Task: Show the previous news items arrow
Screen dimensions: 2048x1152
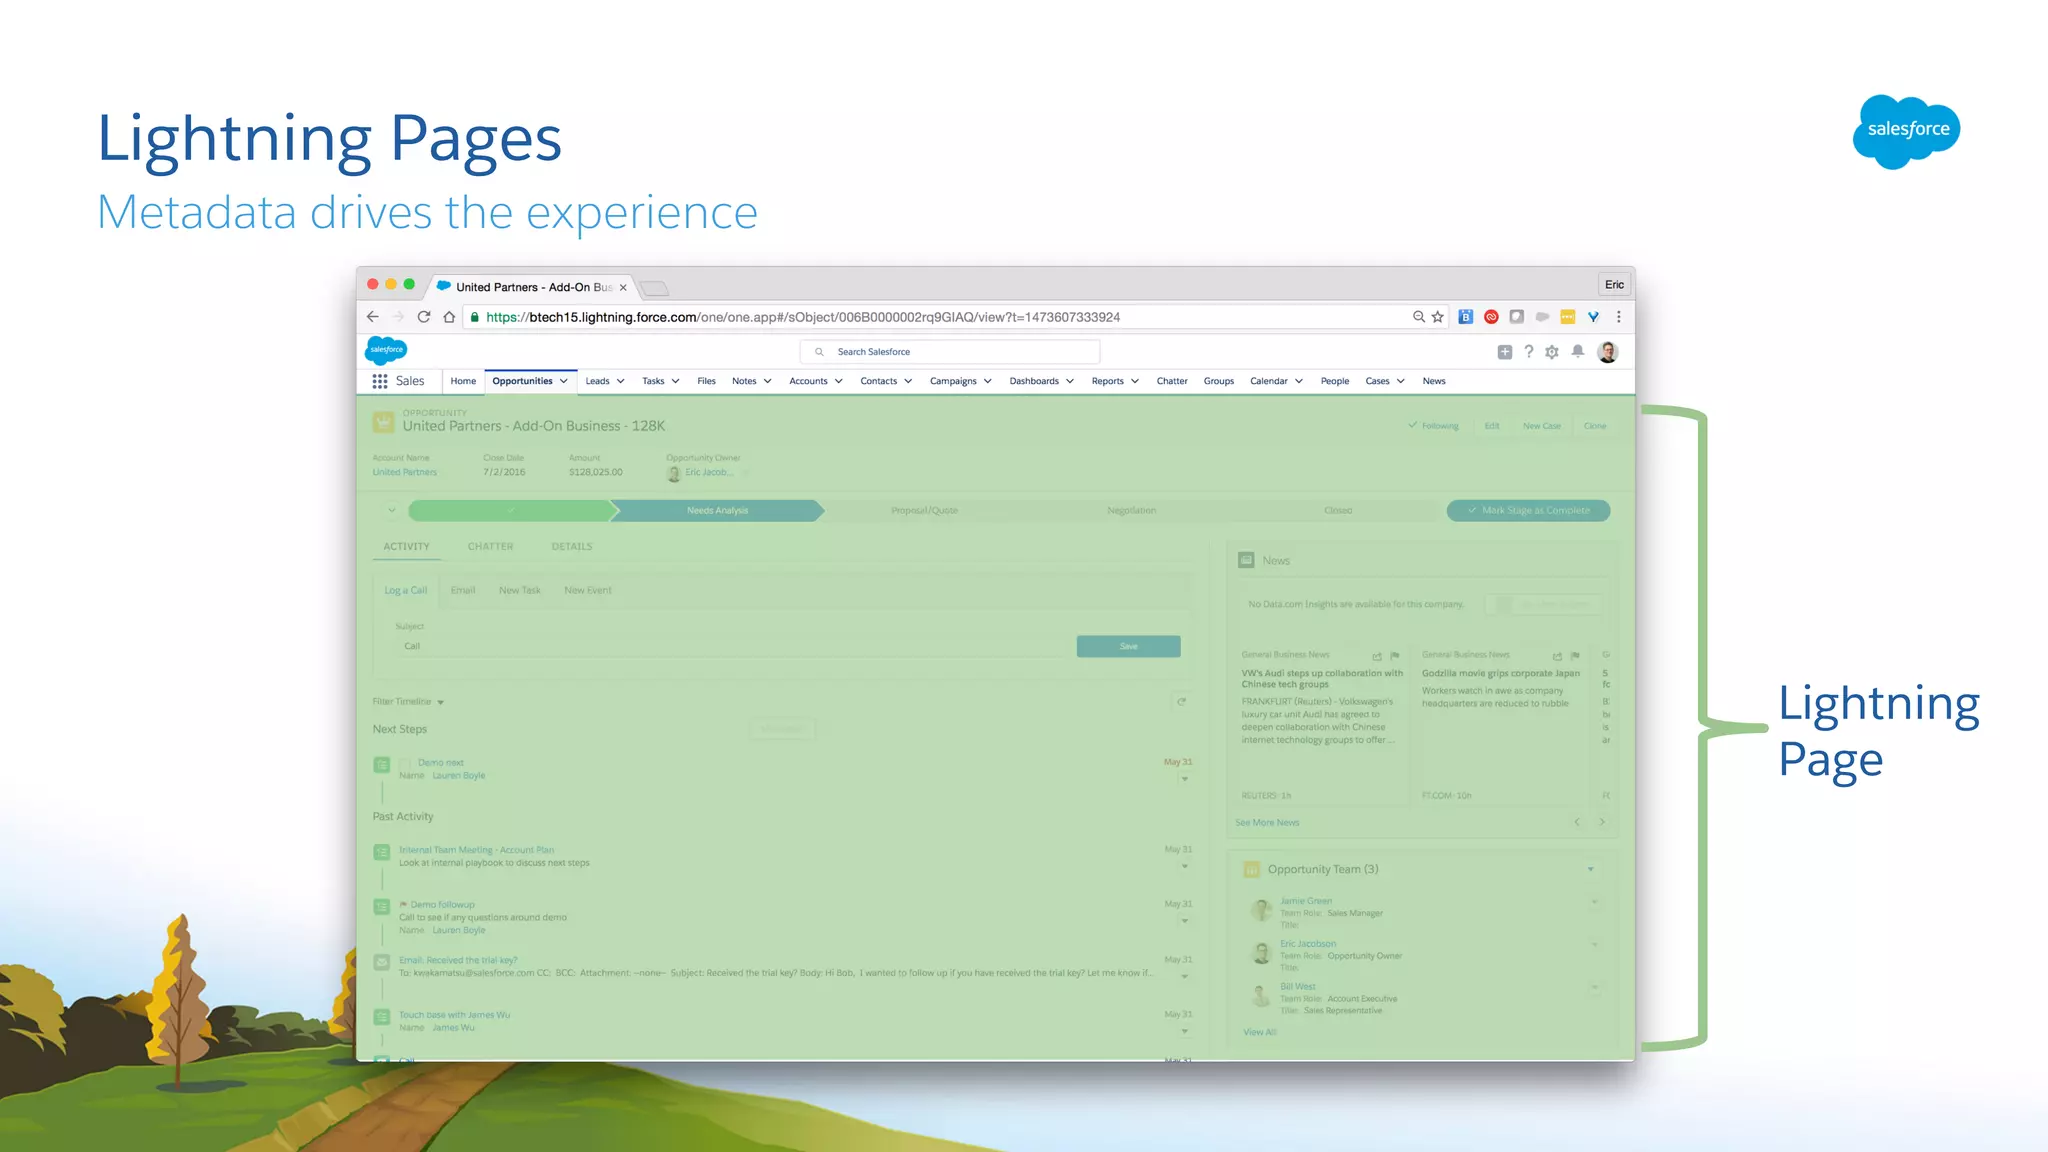Action: tap(1577, 822)
